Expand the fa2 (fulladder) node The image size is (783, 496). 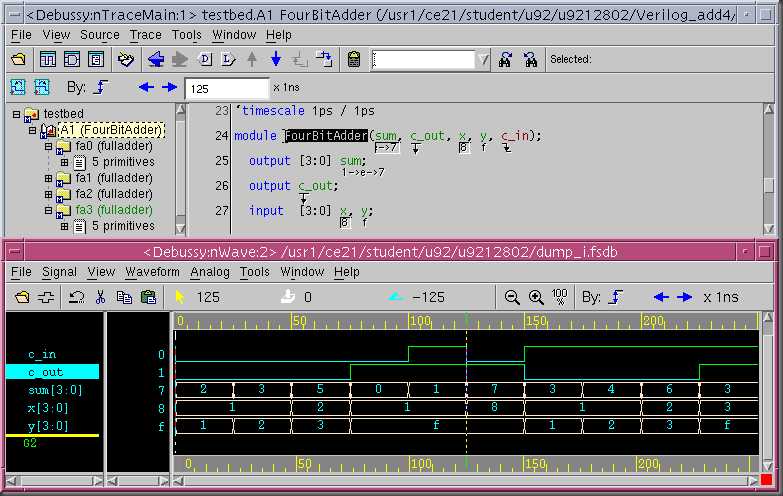click(48, 194)
